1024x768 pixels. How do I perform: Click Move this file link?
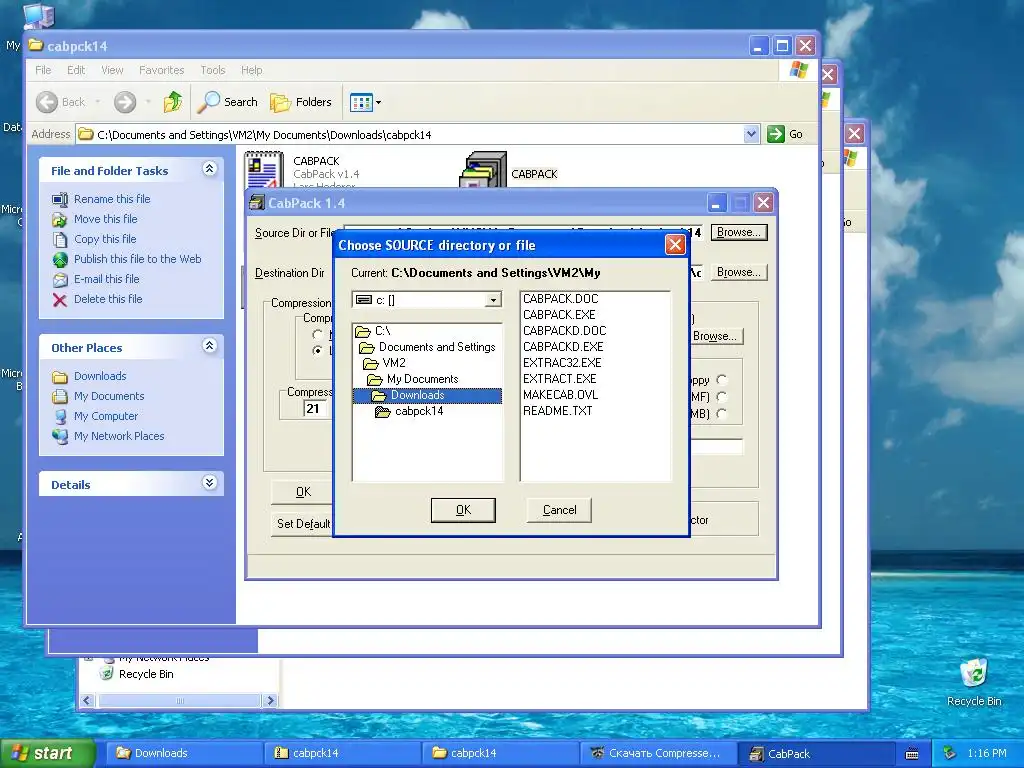(105, 219)
